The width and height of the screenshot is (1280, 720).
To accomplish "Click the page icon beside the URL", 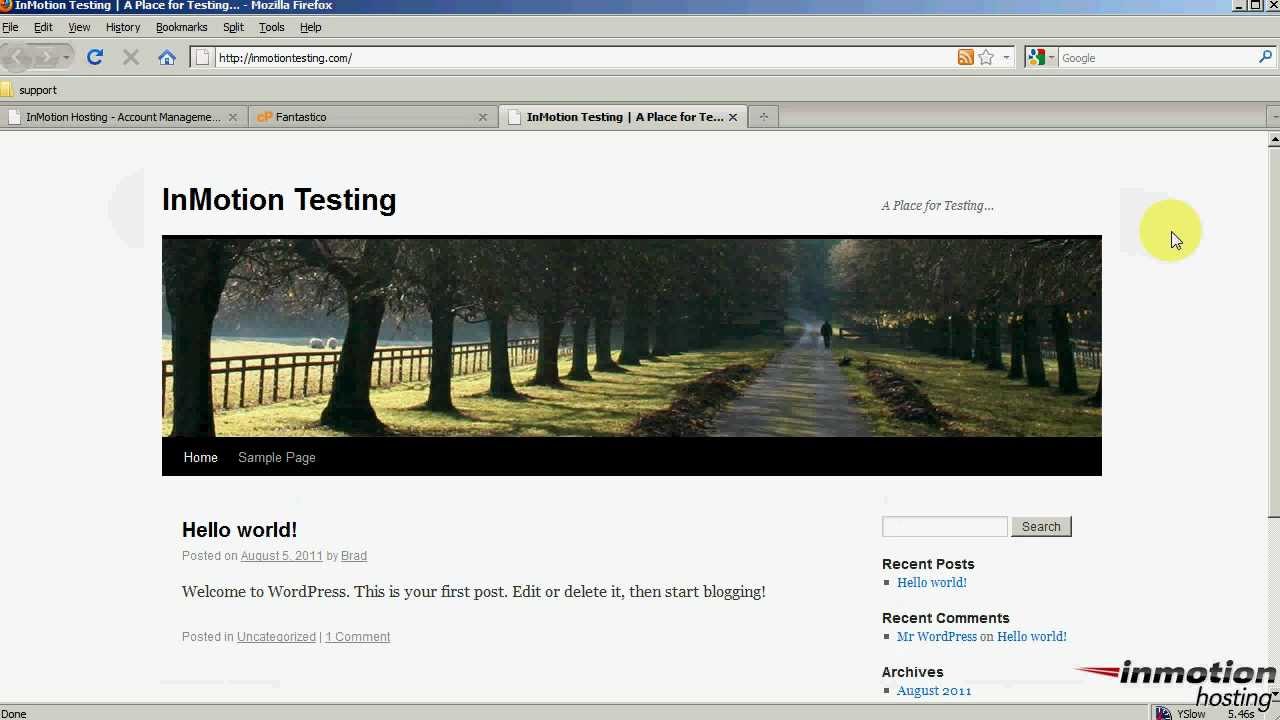I will click(x=203, y=57).
